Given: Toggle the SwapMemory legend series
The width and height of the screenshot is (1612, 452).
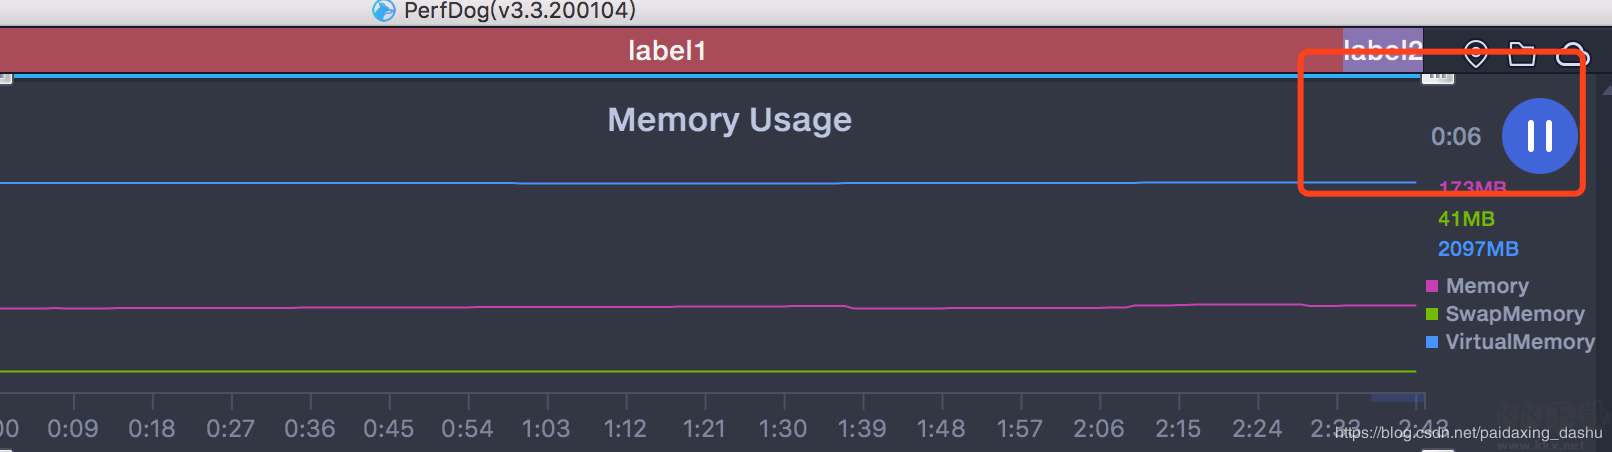Looking at the screenshot, I should [1514, 314].
